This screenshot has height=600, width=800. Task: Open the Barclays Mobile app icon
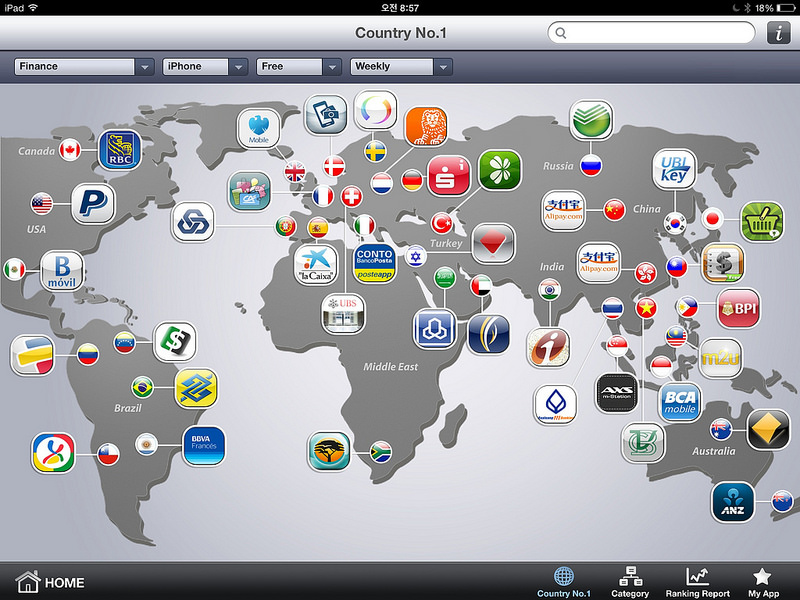(x=259, y=128)
